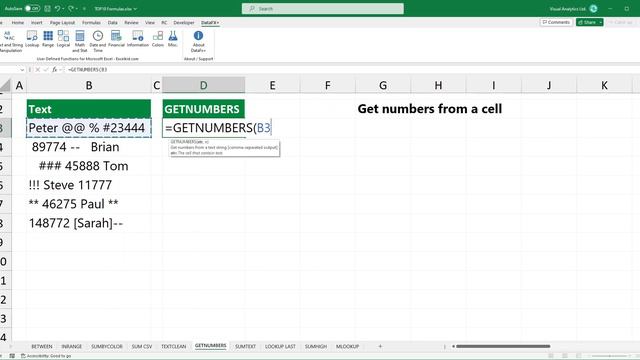Click the green Share button

(587, 22)
